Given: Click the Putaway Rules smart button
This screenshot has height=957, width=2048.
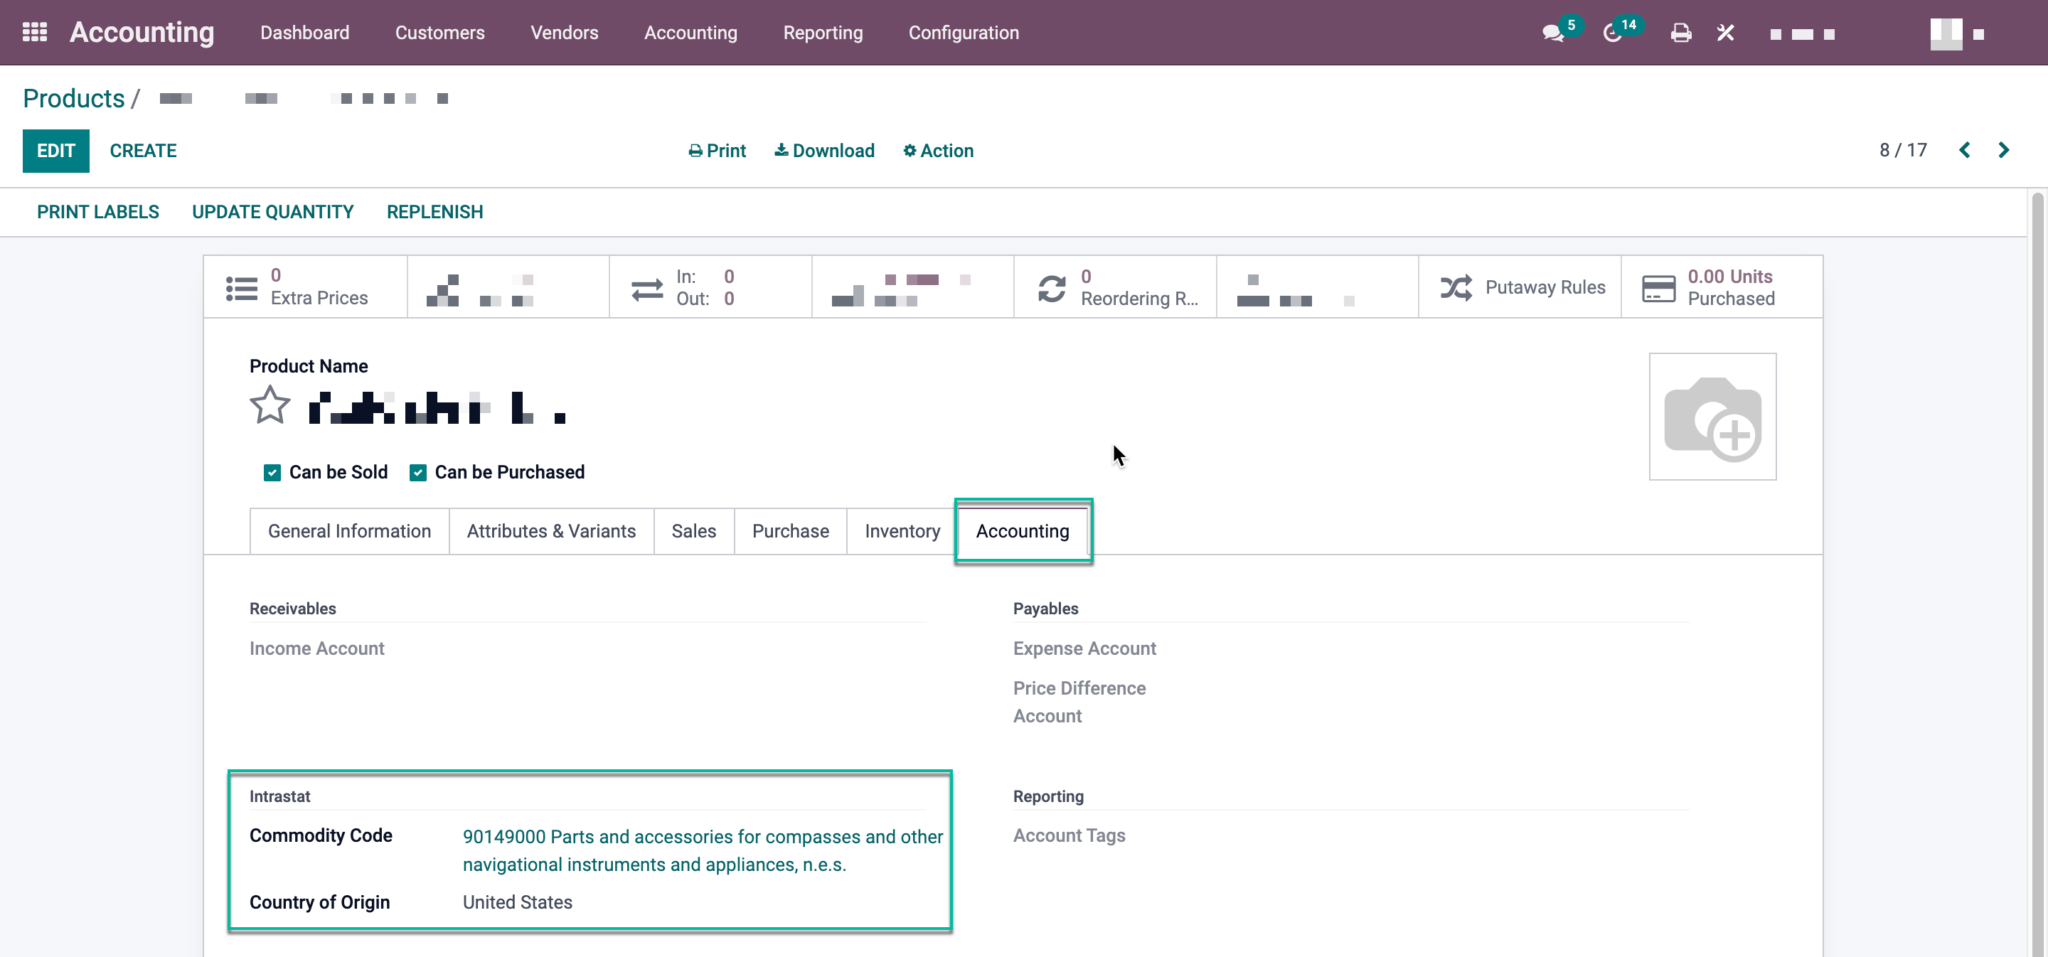Looking at the screenshot, I should tap(1520, 287).
